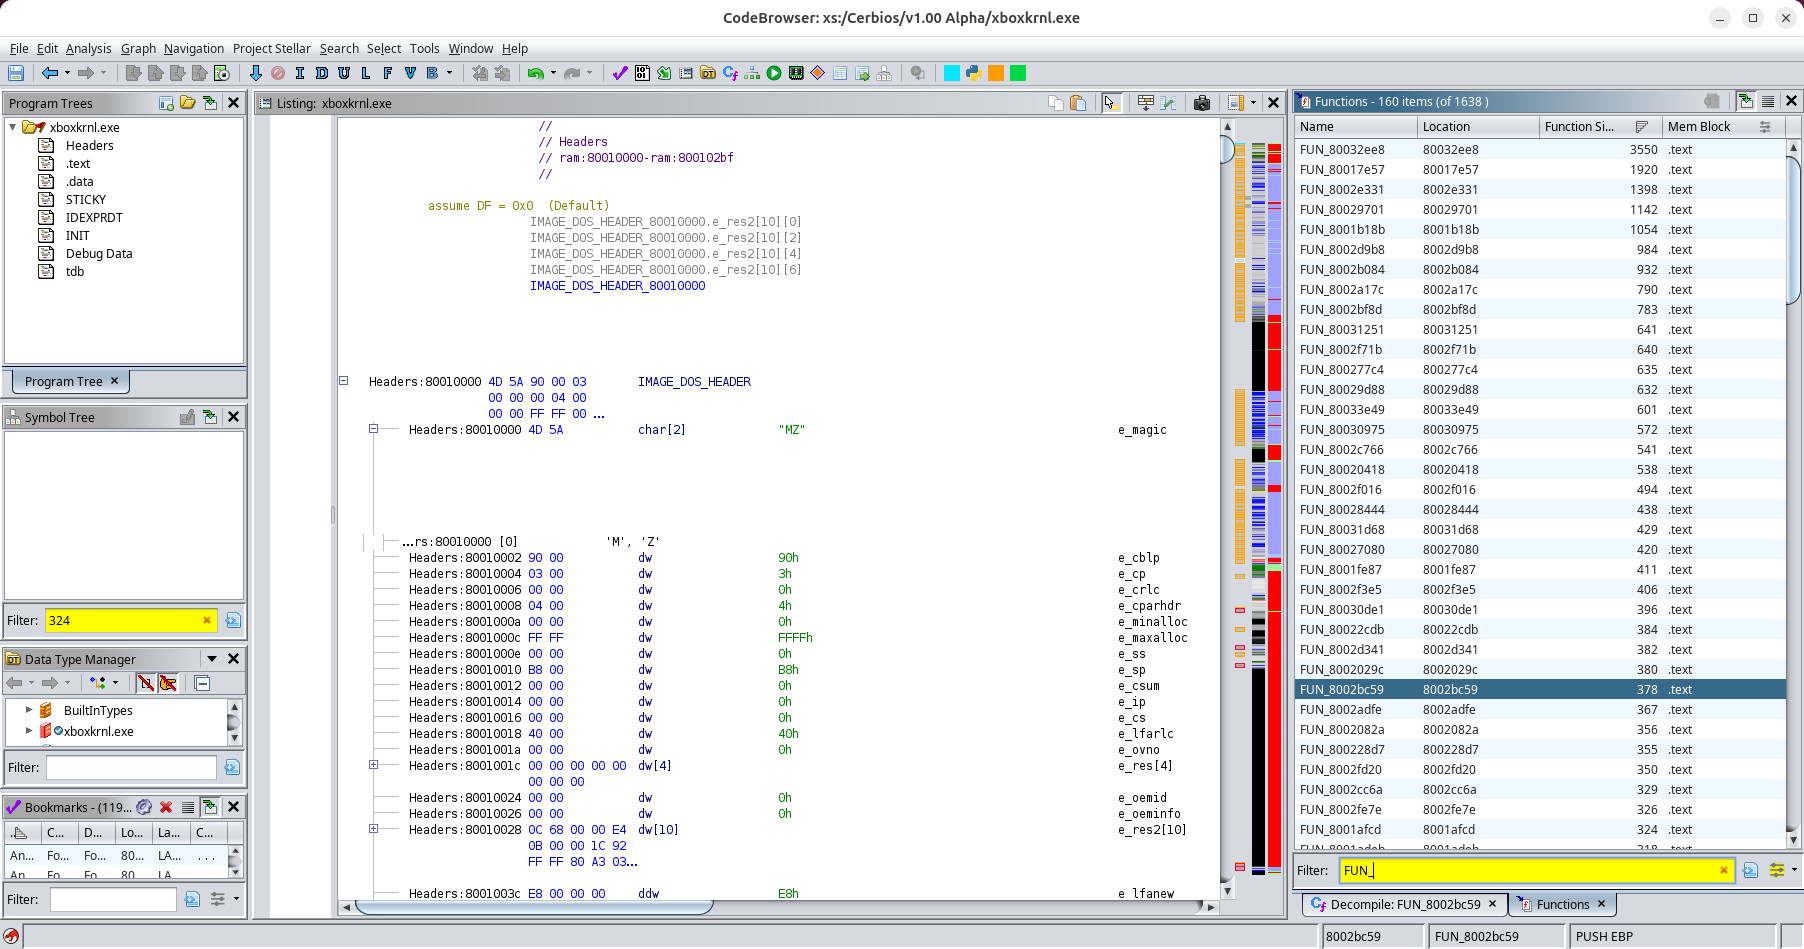
Task: Open a tree view folder icon in Program Trees
Action: (x=188, y=103)
